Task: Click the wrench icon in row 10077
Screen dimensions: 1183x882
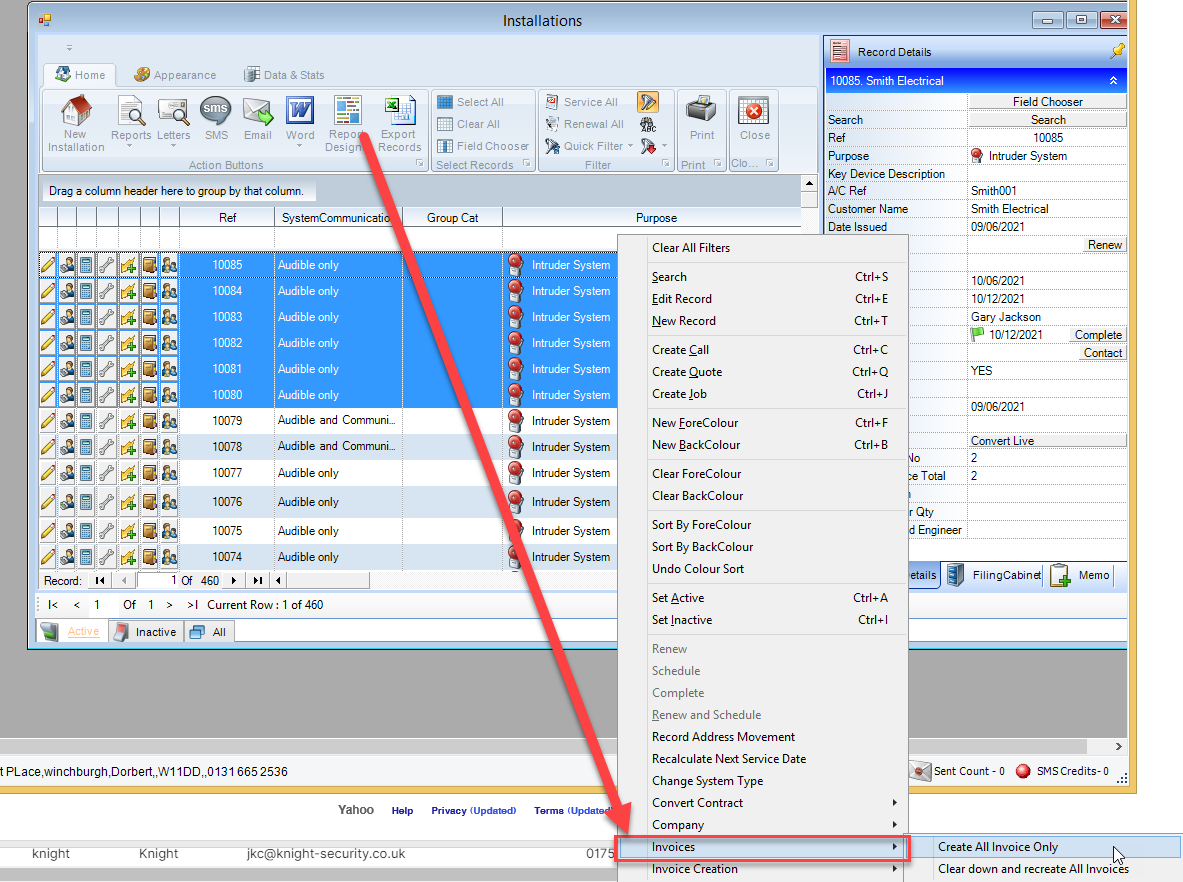Action: (x=107, y=473)
